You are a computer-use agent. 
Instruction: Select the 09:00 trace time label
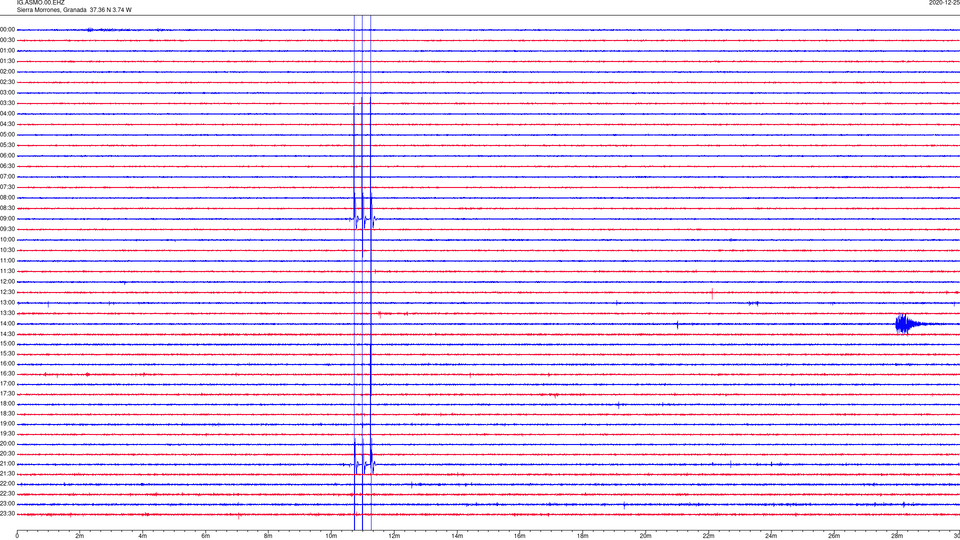pos(7,219)
